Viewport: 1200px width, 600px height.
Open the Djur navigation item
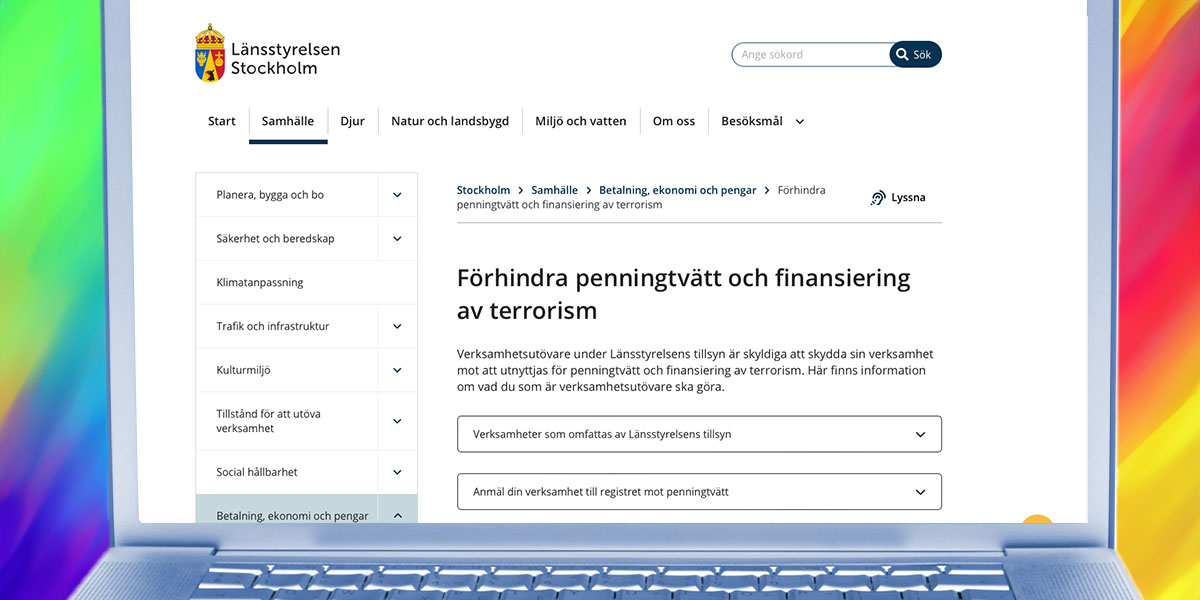[x=352, y=121]
